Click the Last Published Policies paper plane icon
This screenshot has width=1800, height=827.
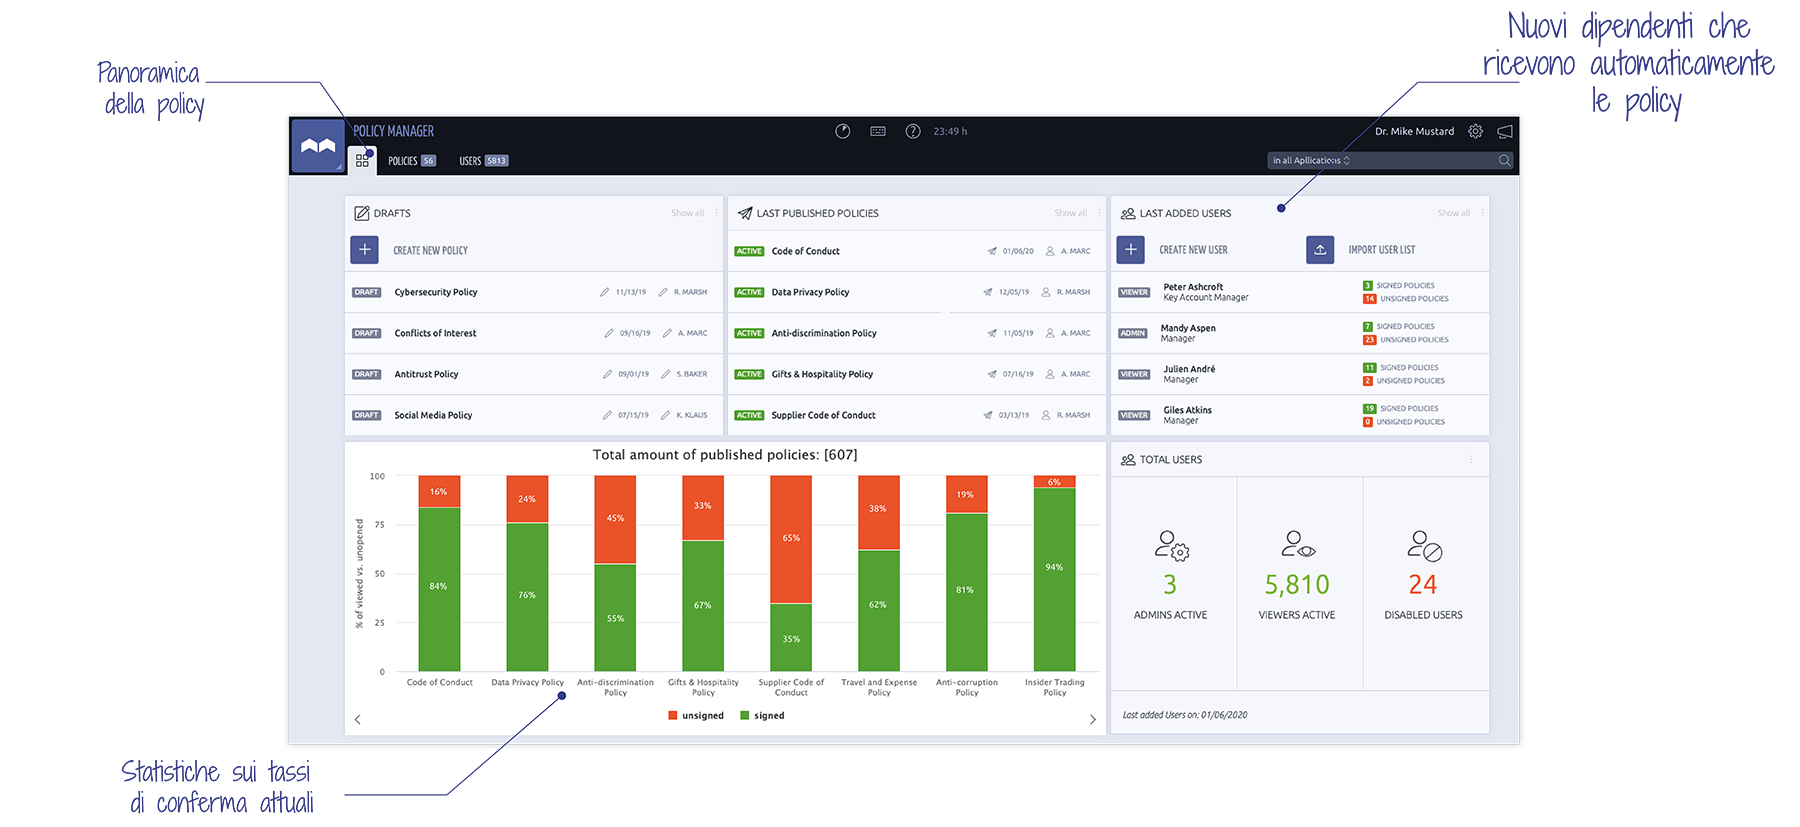pos(745,213)
